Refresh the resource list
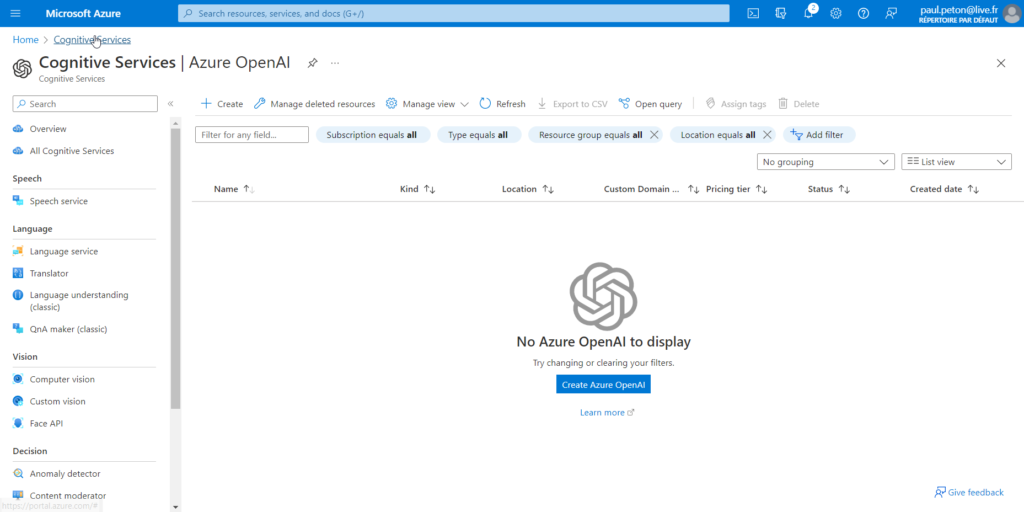Screen dimensions: 1024x512 (502, 104)
